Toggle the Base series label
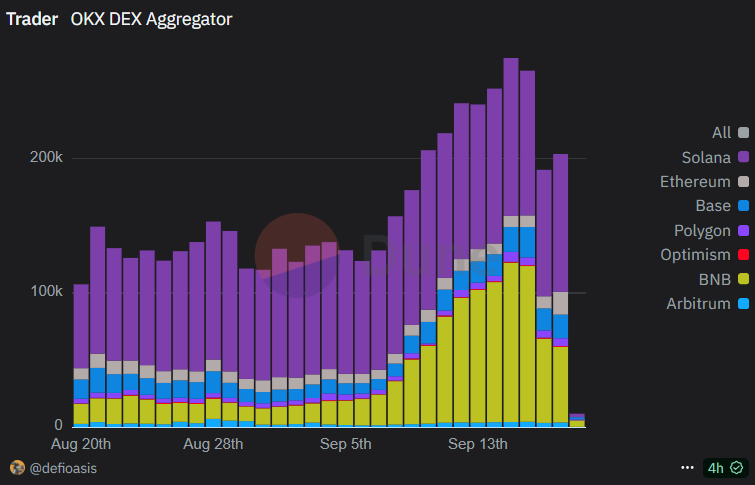 [713, 206]
